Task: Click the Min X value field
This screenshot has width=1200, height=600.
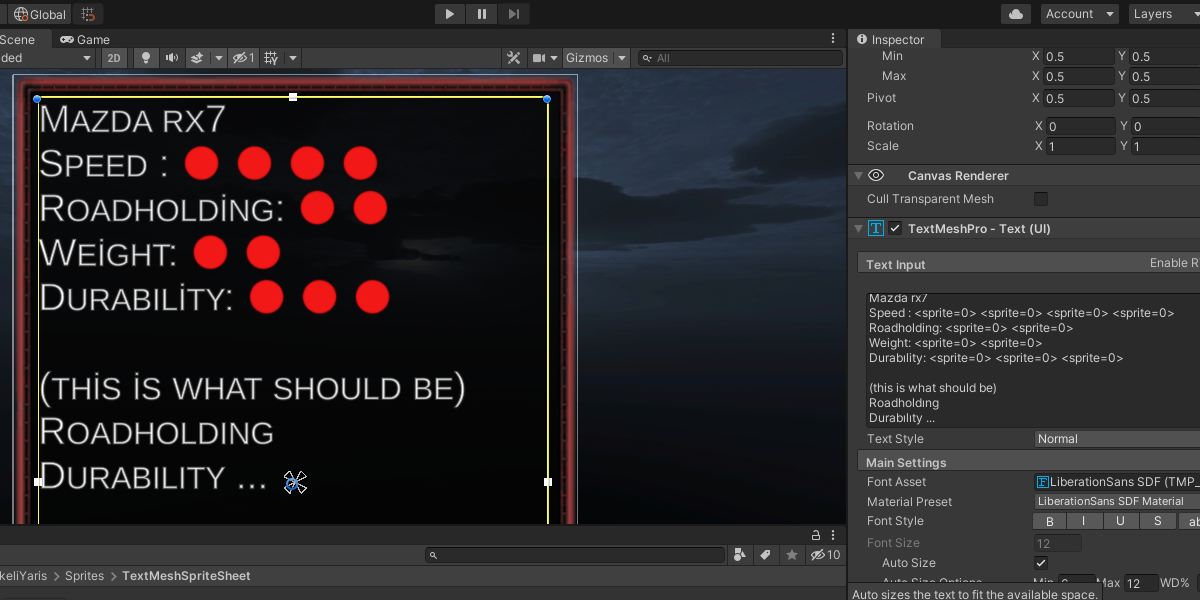Action: [1078, 57]
